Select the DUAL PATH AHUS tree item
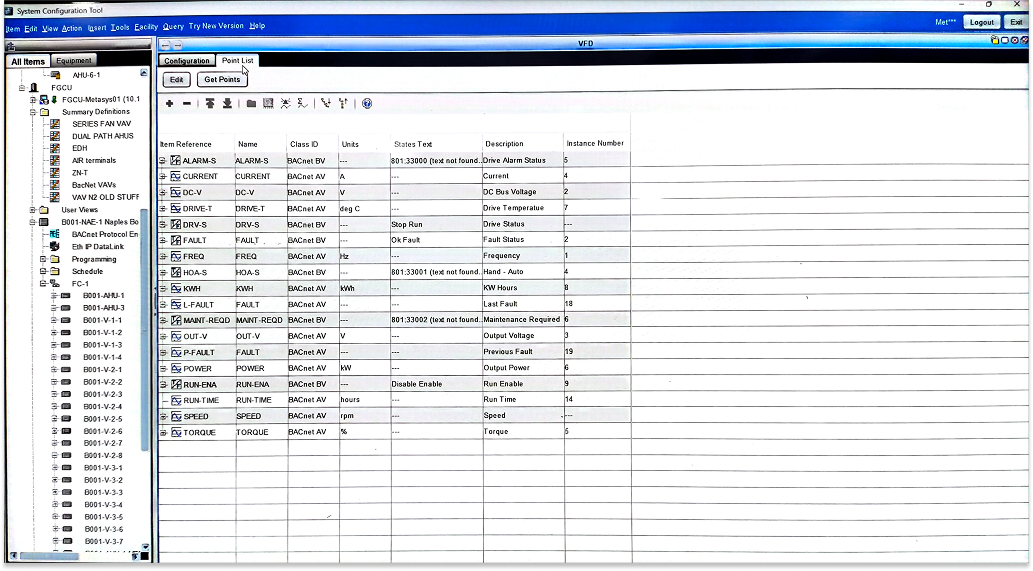 103,136
